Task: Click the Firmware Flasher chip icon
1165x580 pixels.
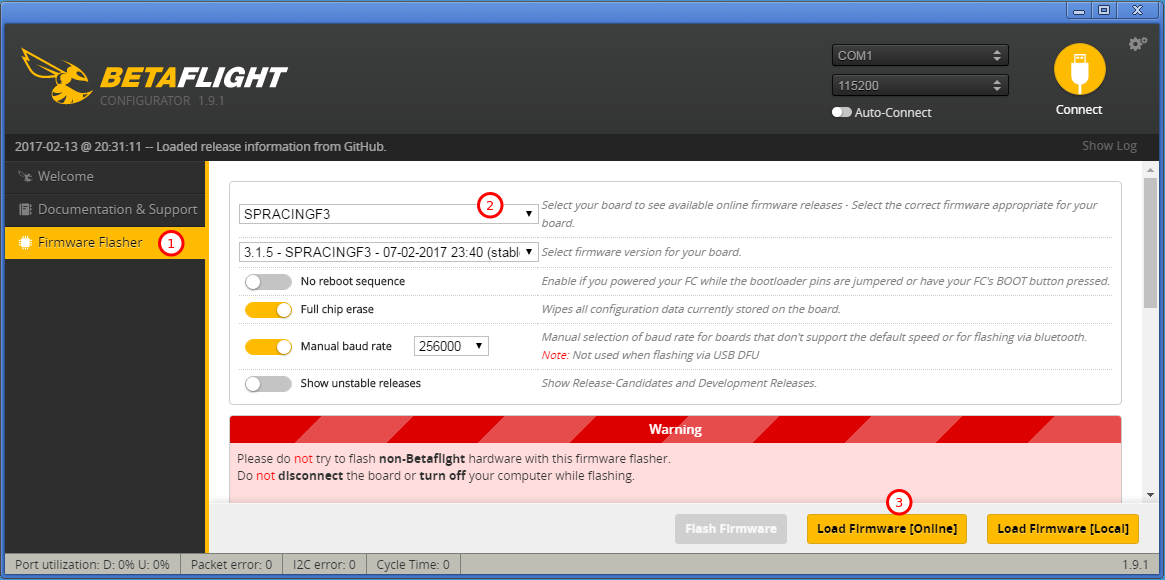Action: (x=24, y=242)
